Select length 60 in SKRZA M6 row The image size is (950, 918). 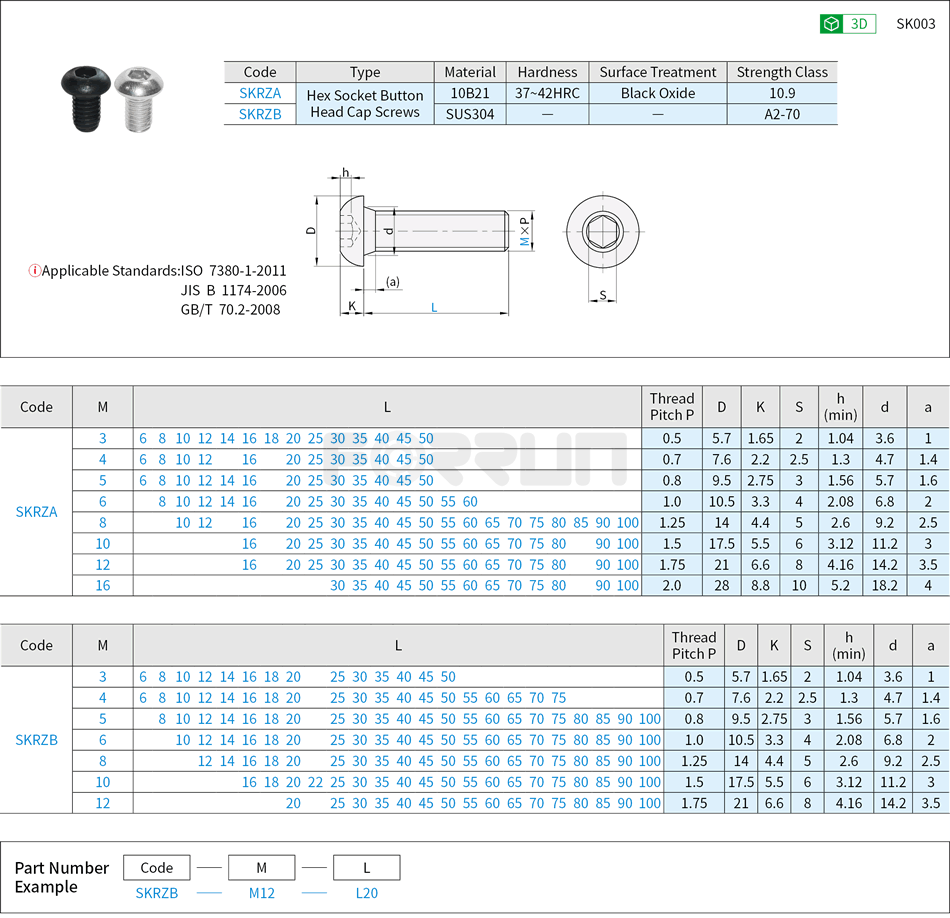point(470,501)
